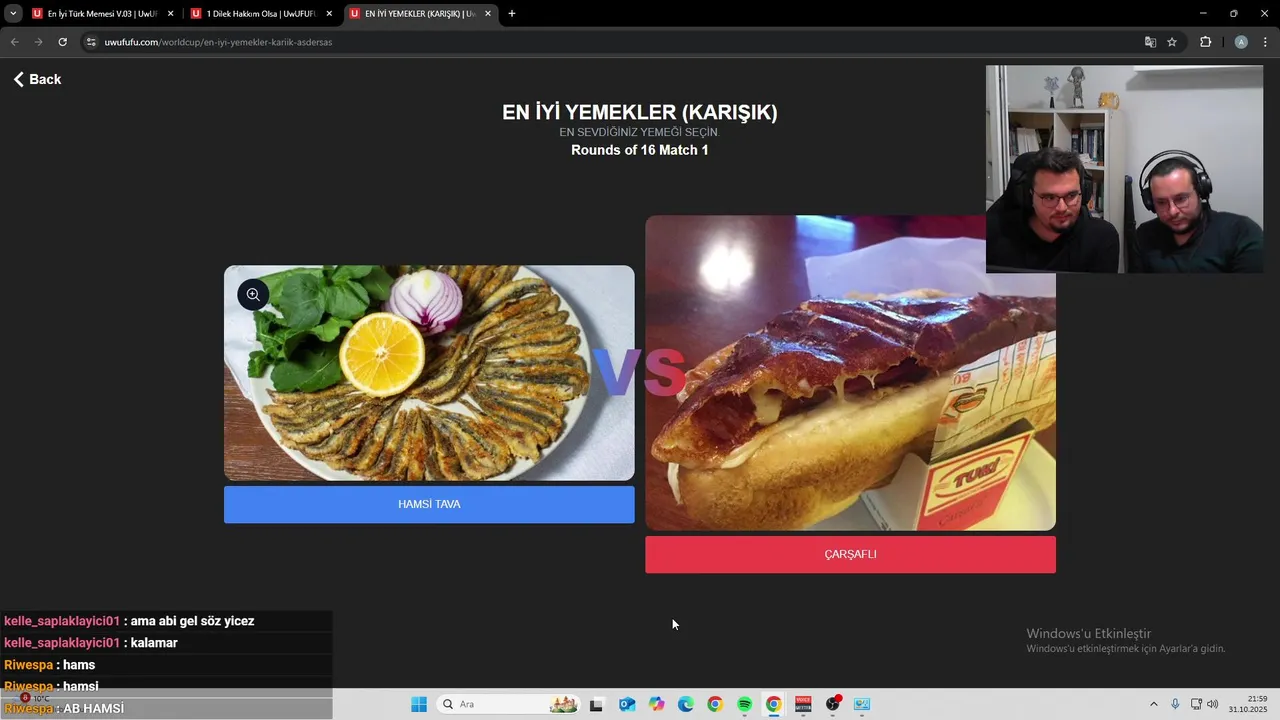Bookmark this page with the star
Screen dimensions: 1280x720
click(1172, 42)
